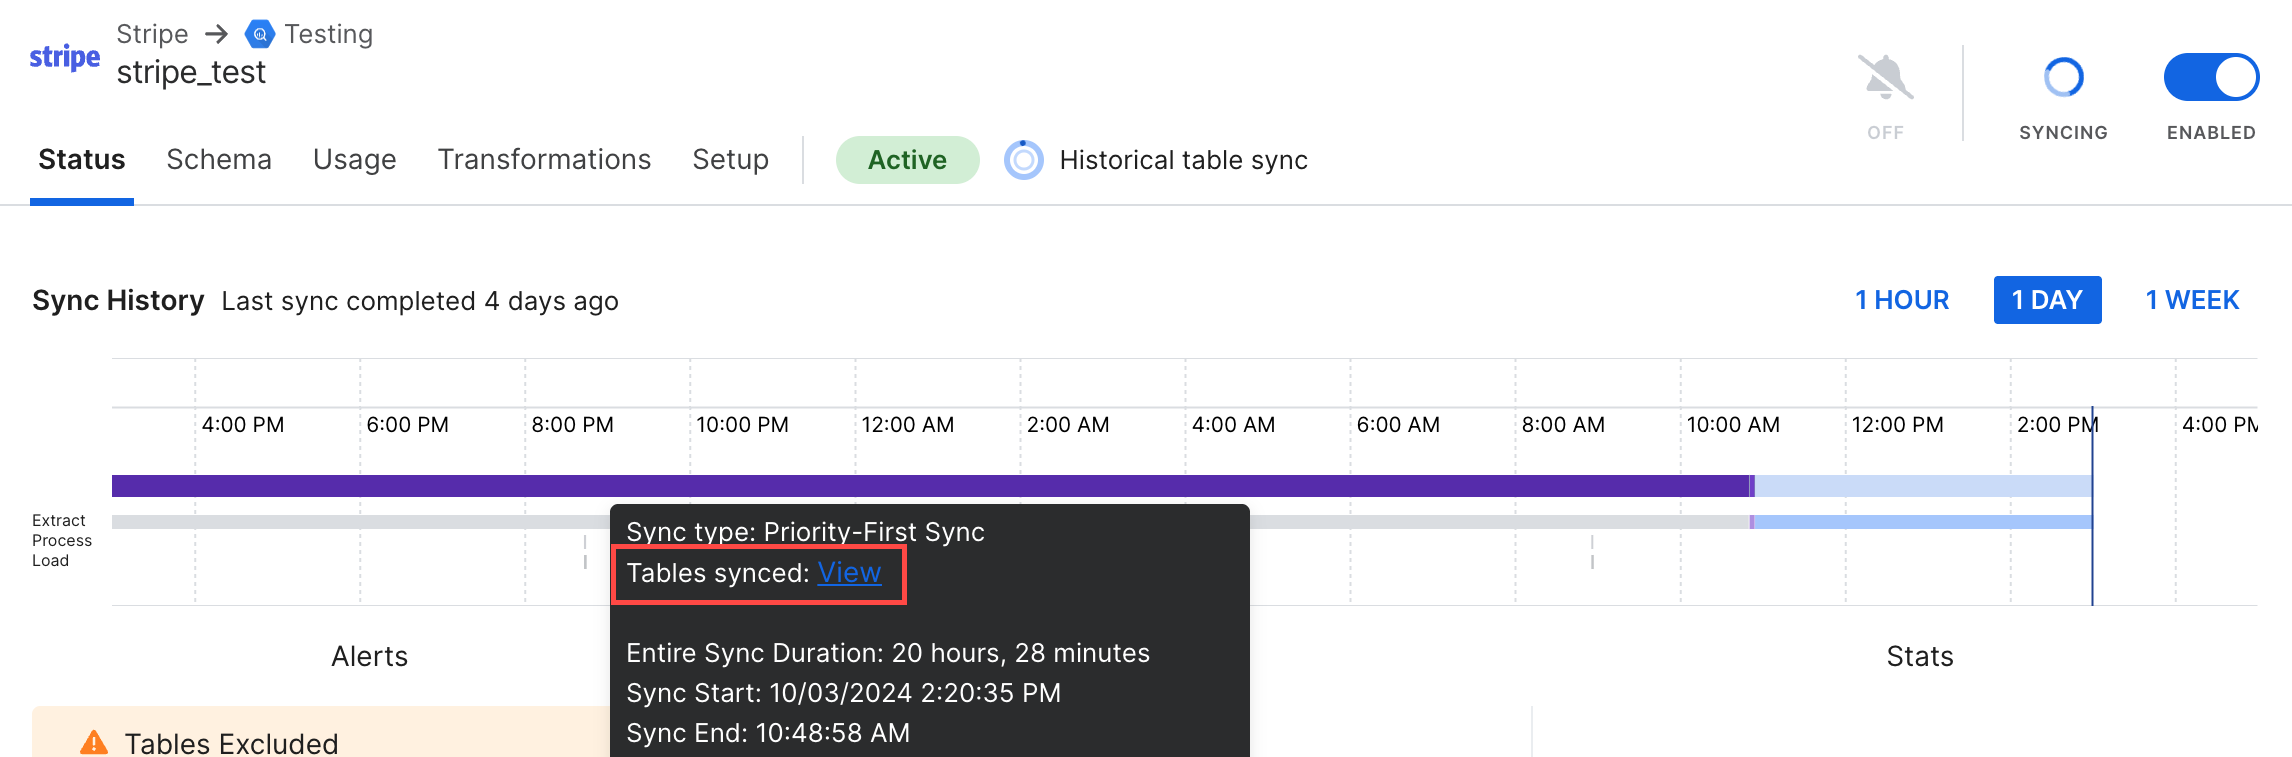Viewport: 2292px width, 757px height.
Task: Select the 1 DAY sync history range
Action: (2047, 300)
